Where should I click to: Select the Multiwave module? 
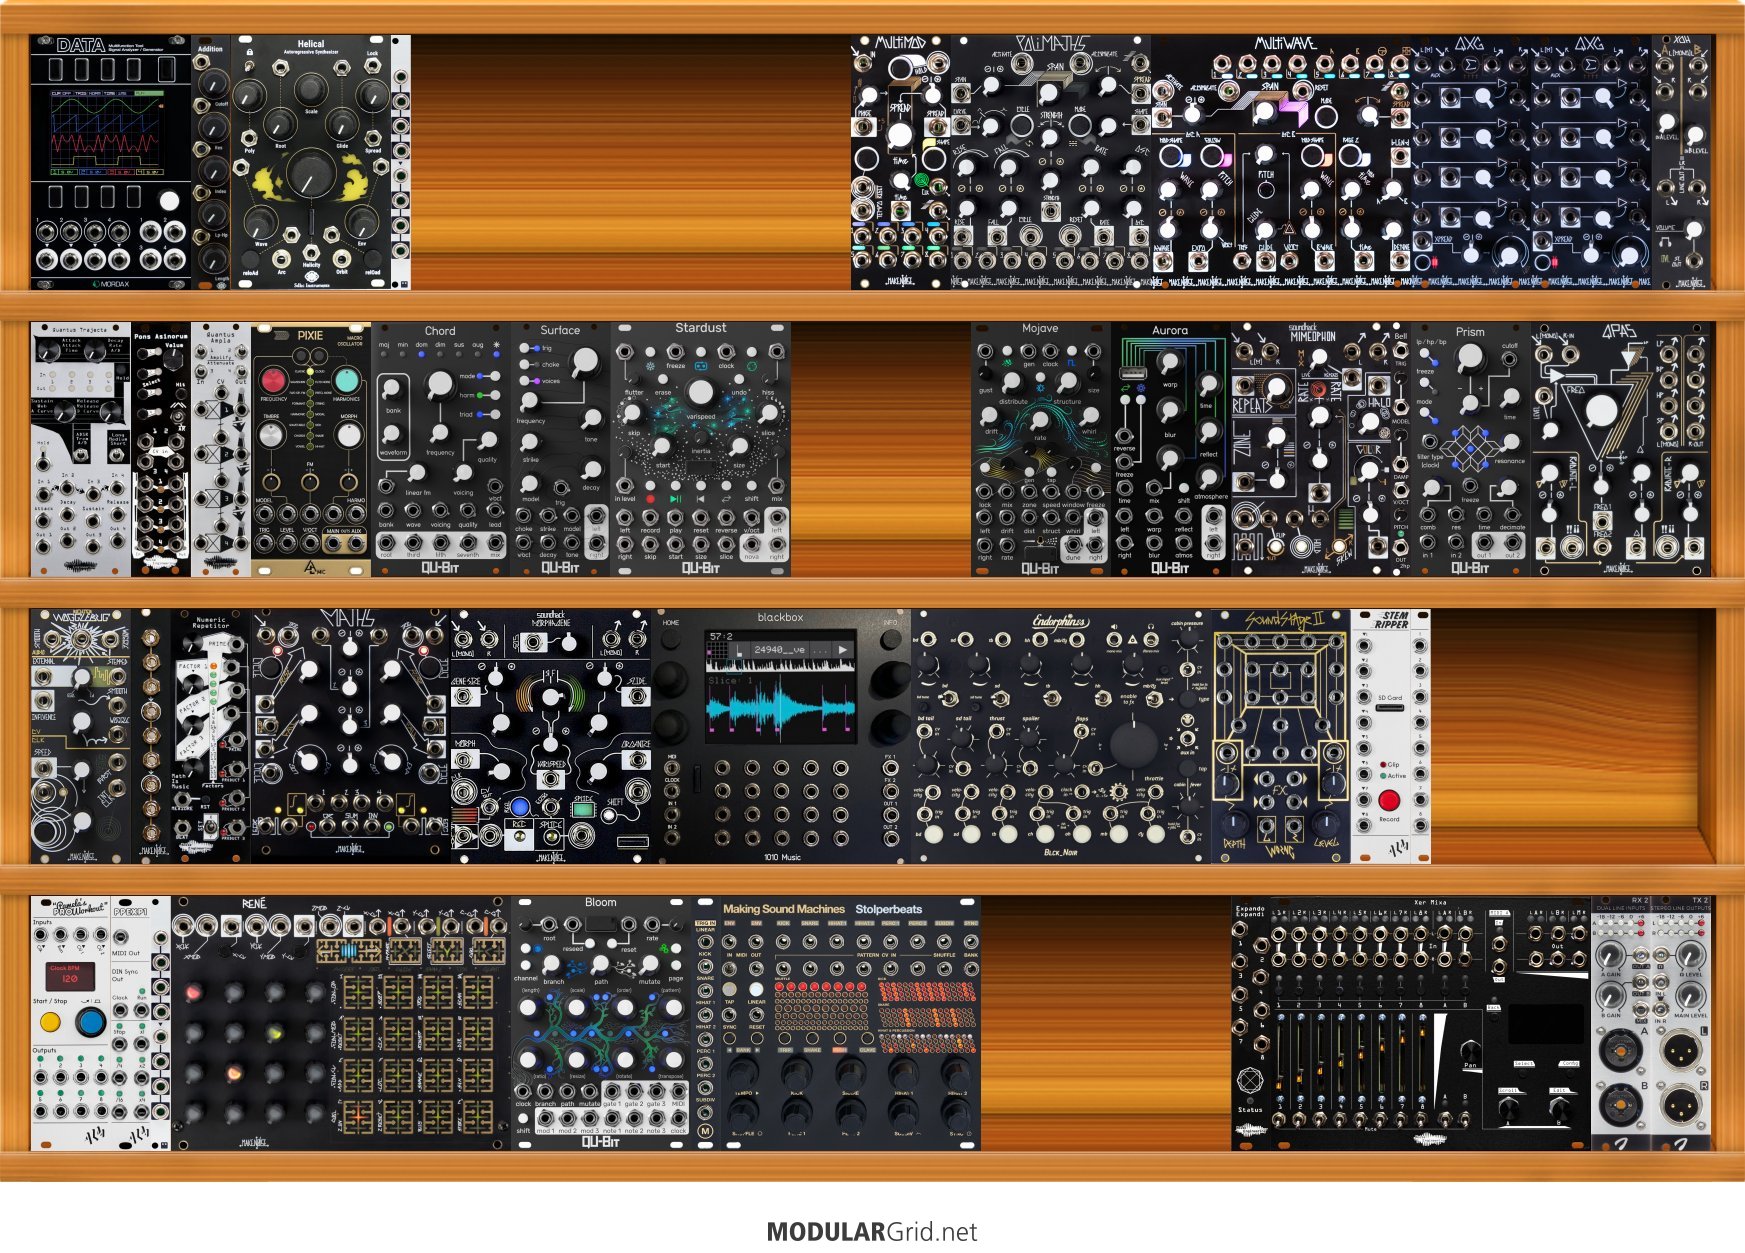pos(1281,162)
